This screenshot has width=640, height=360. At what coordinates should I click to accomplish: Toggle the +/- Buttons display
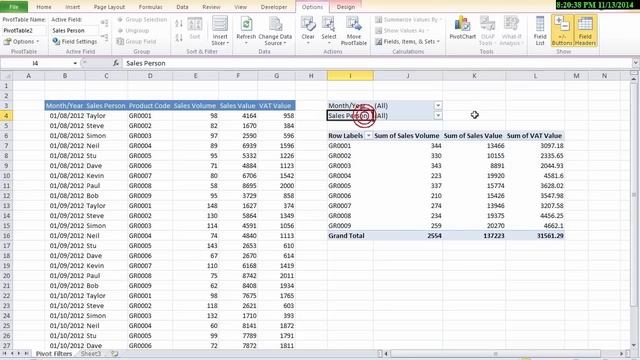562,31
